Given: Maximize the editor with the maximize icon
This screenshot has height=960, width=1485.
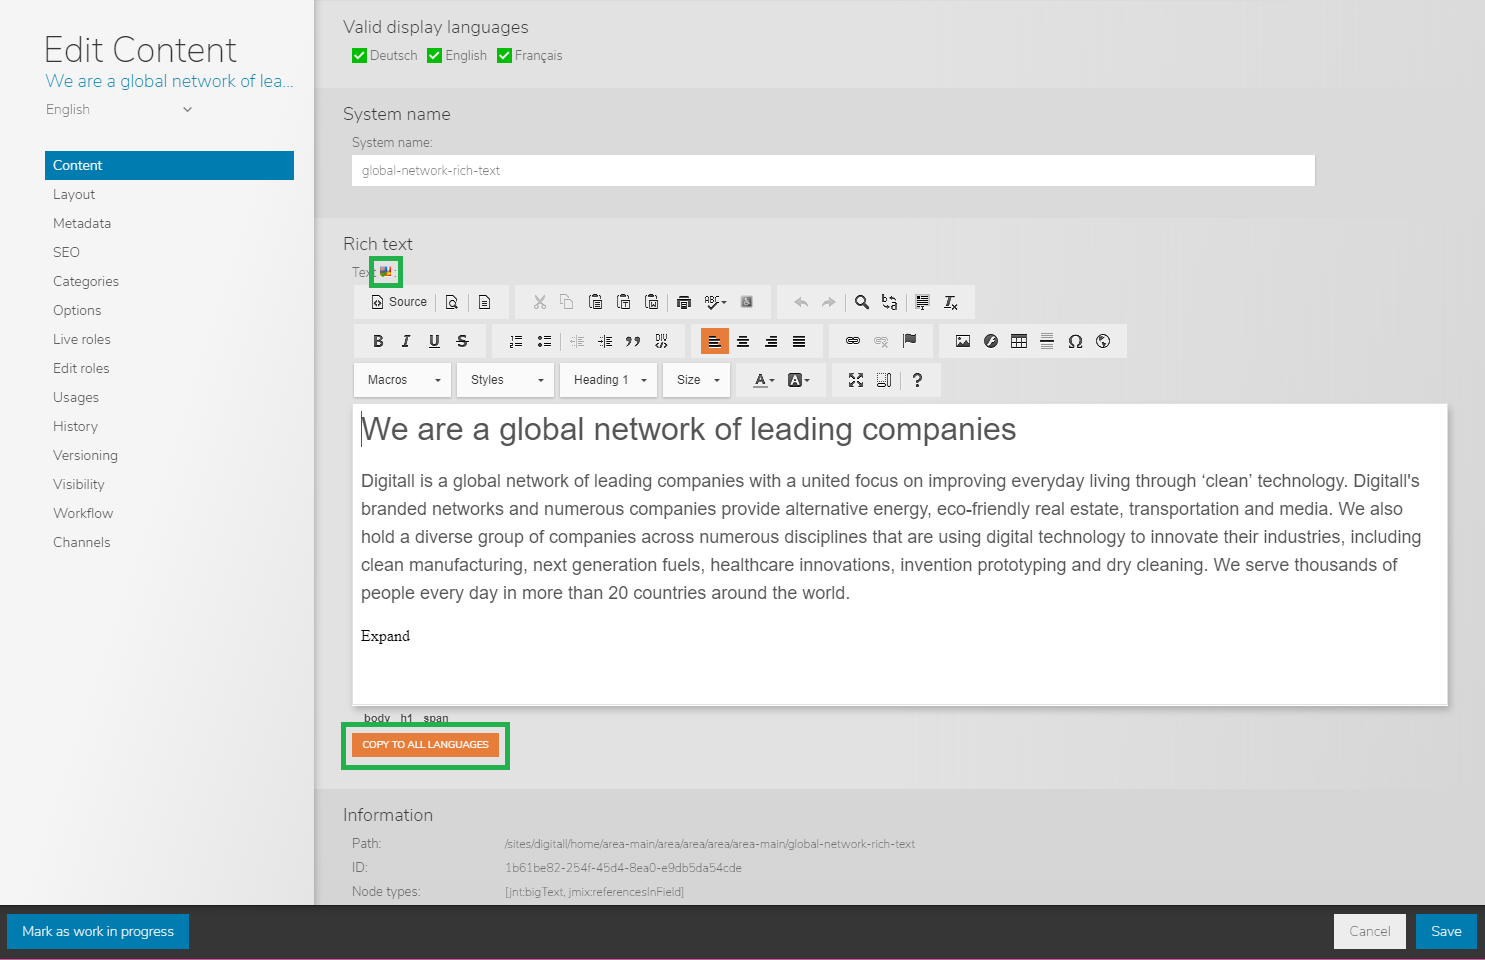Looking at the screenshot, I should (856, 380).
